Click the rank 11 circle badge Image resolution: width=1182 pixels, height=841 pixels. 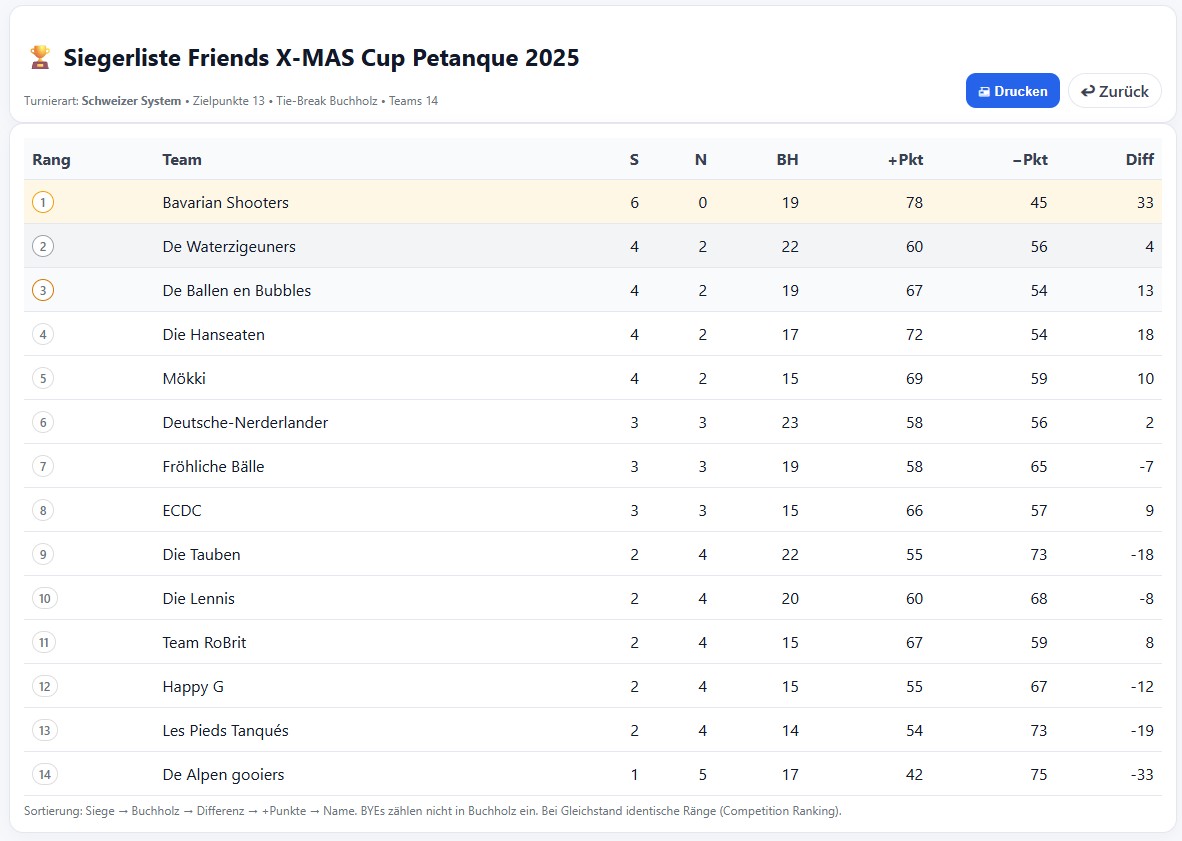point(44,643)
